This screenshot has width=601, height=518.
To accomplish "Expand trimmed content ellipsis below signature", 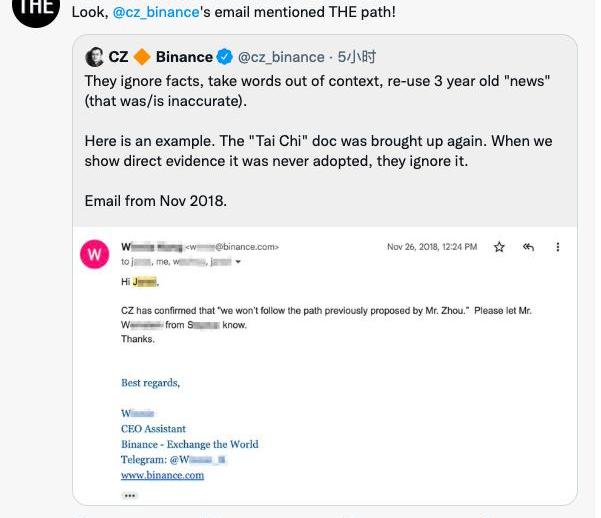I will point(130,495).
